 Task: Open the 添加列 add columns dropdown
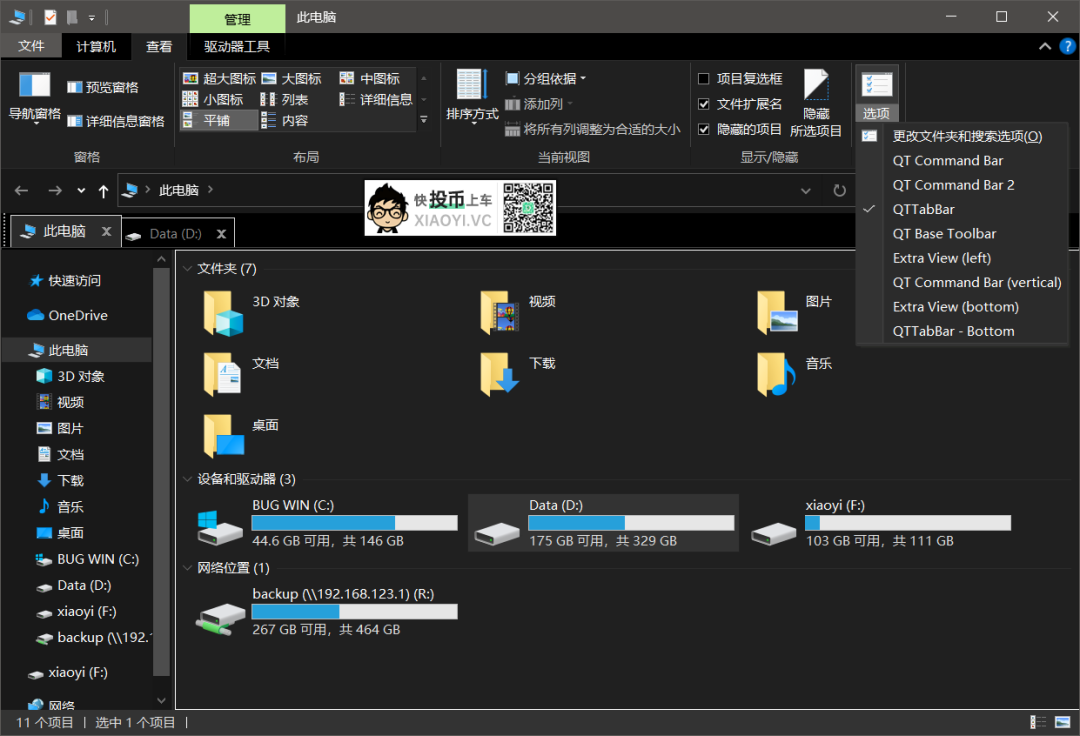(539, 104)
